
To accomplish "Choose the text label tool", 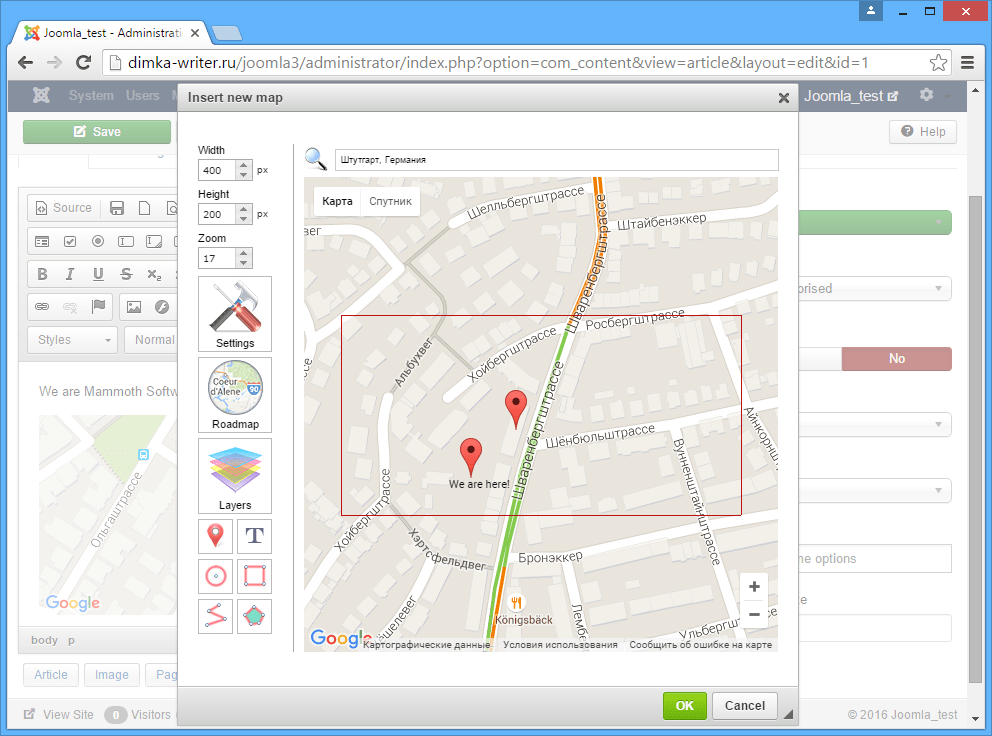I will tap(254, 536).
